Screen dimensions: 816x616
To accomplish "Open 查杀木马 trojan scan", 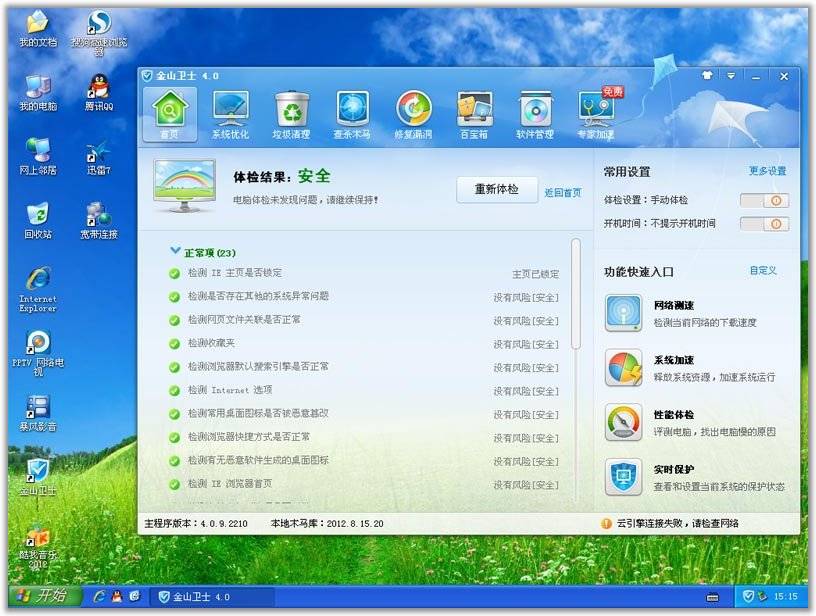I will point(352,114).
